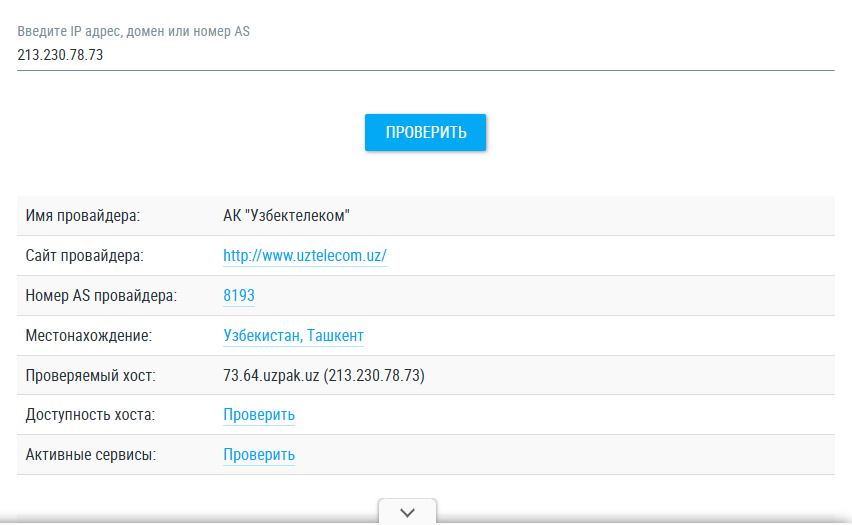Screen dimensions: 852x525
Task: Click Проверить link for Активные сервисы
Action: coord(259,455)
